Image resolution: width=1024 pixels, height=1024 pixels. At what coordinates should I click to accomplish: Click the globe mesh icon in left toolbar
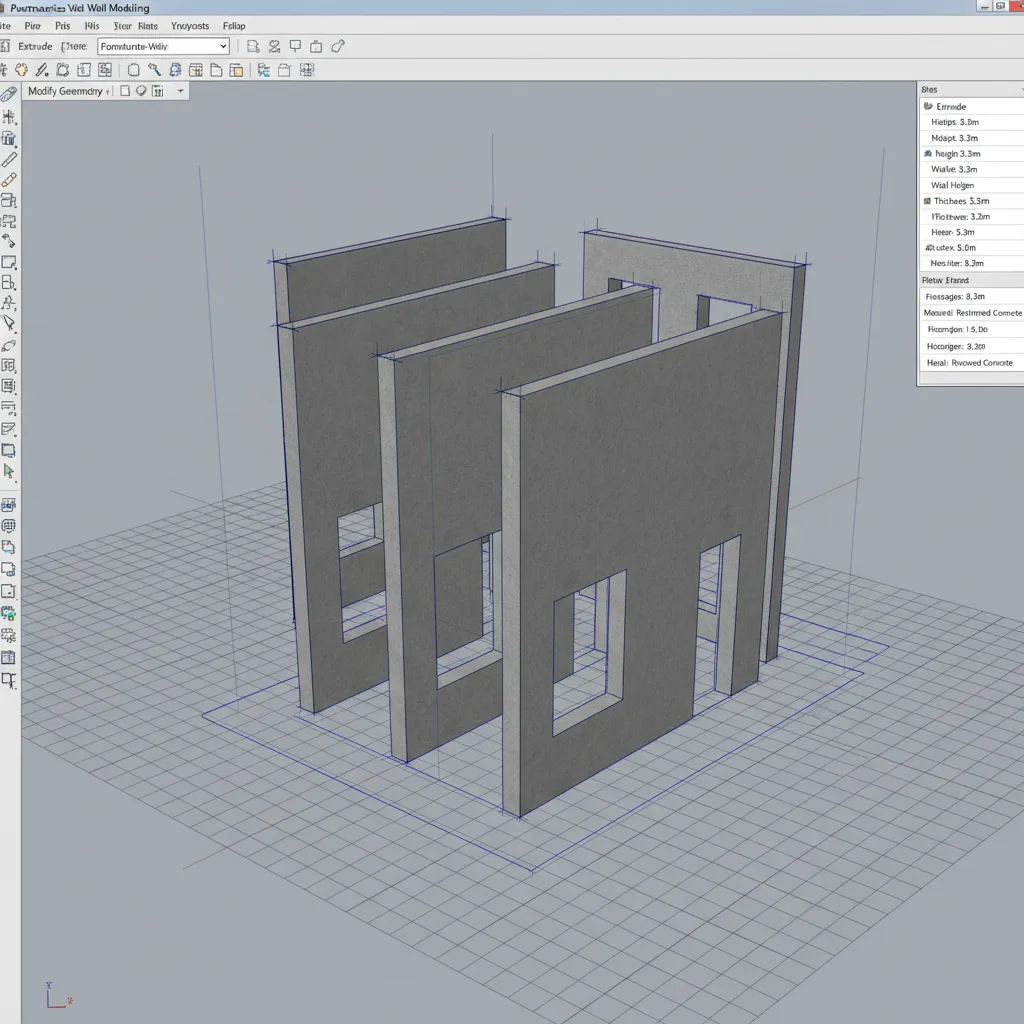(8, 526)
